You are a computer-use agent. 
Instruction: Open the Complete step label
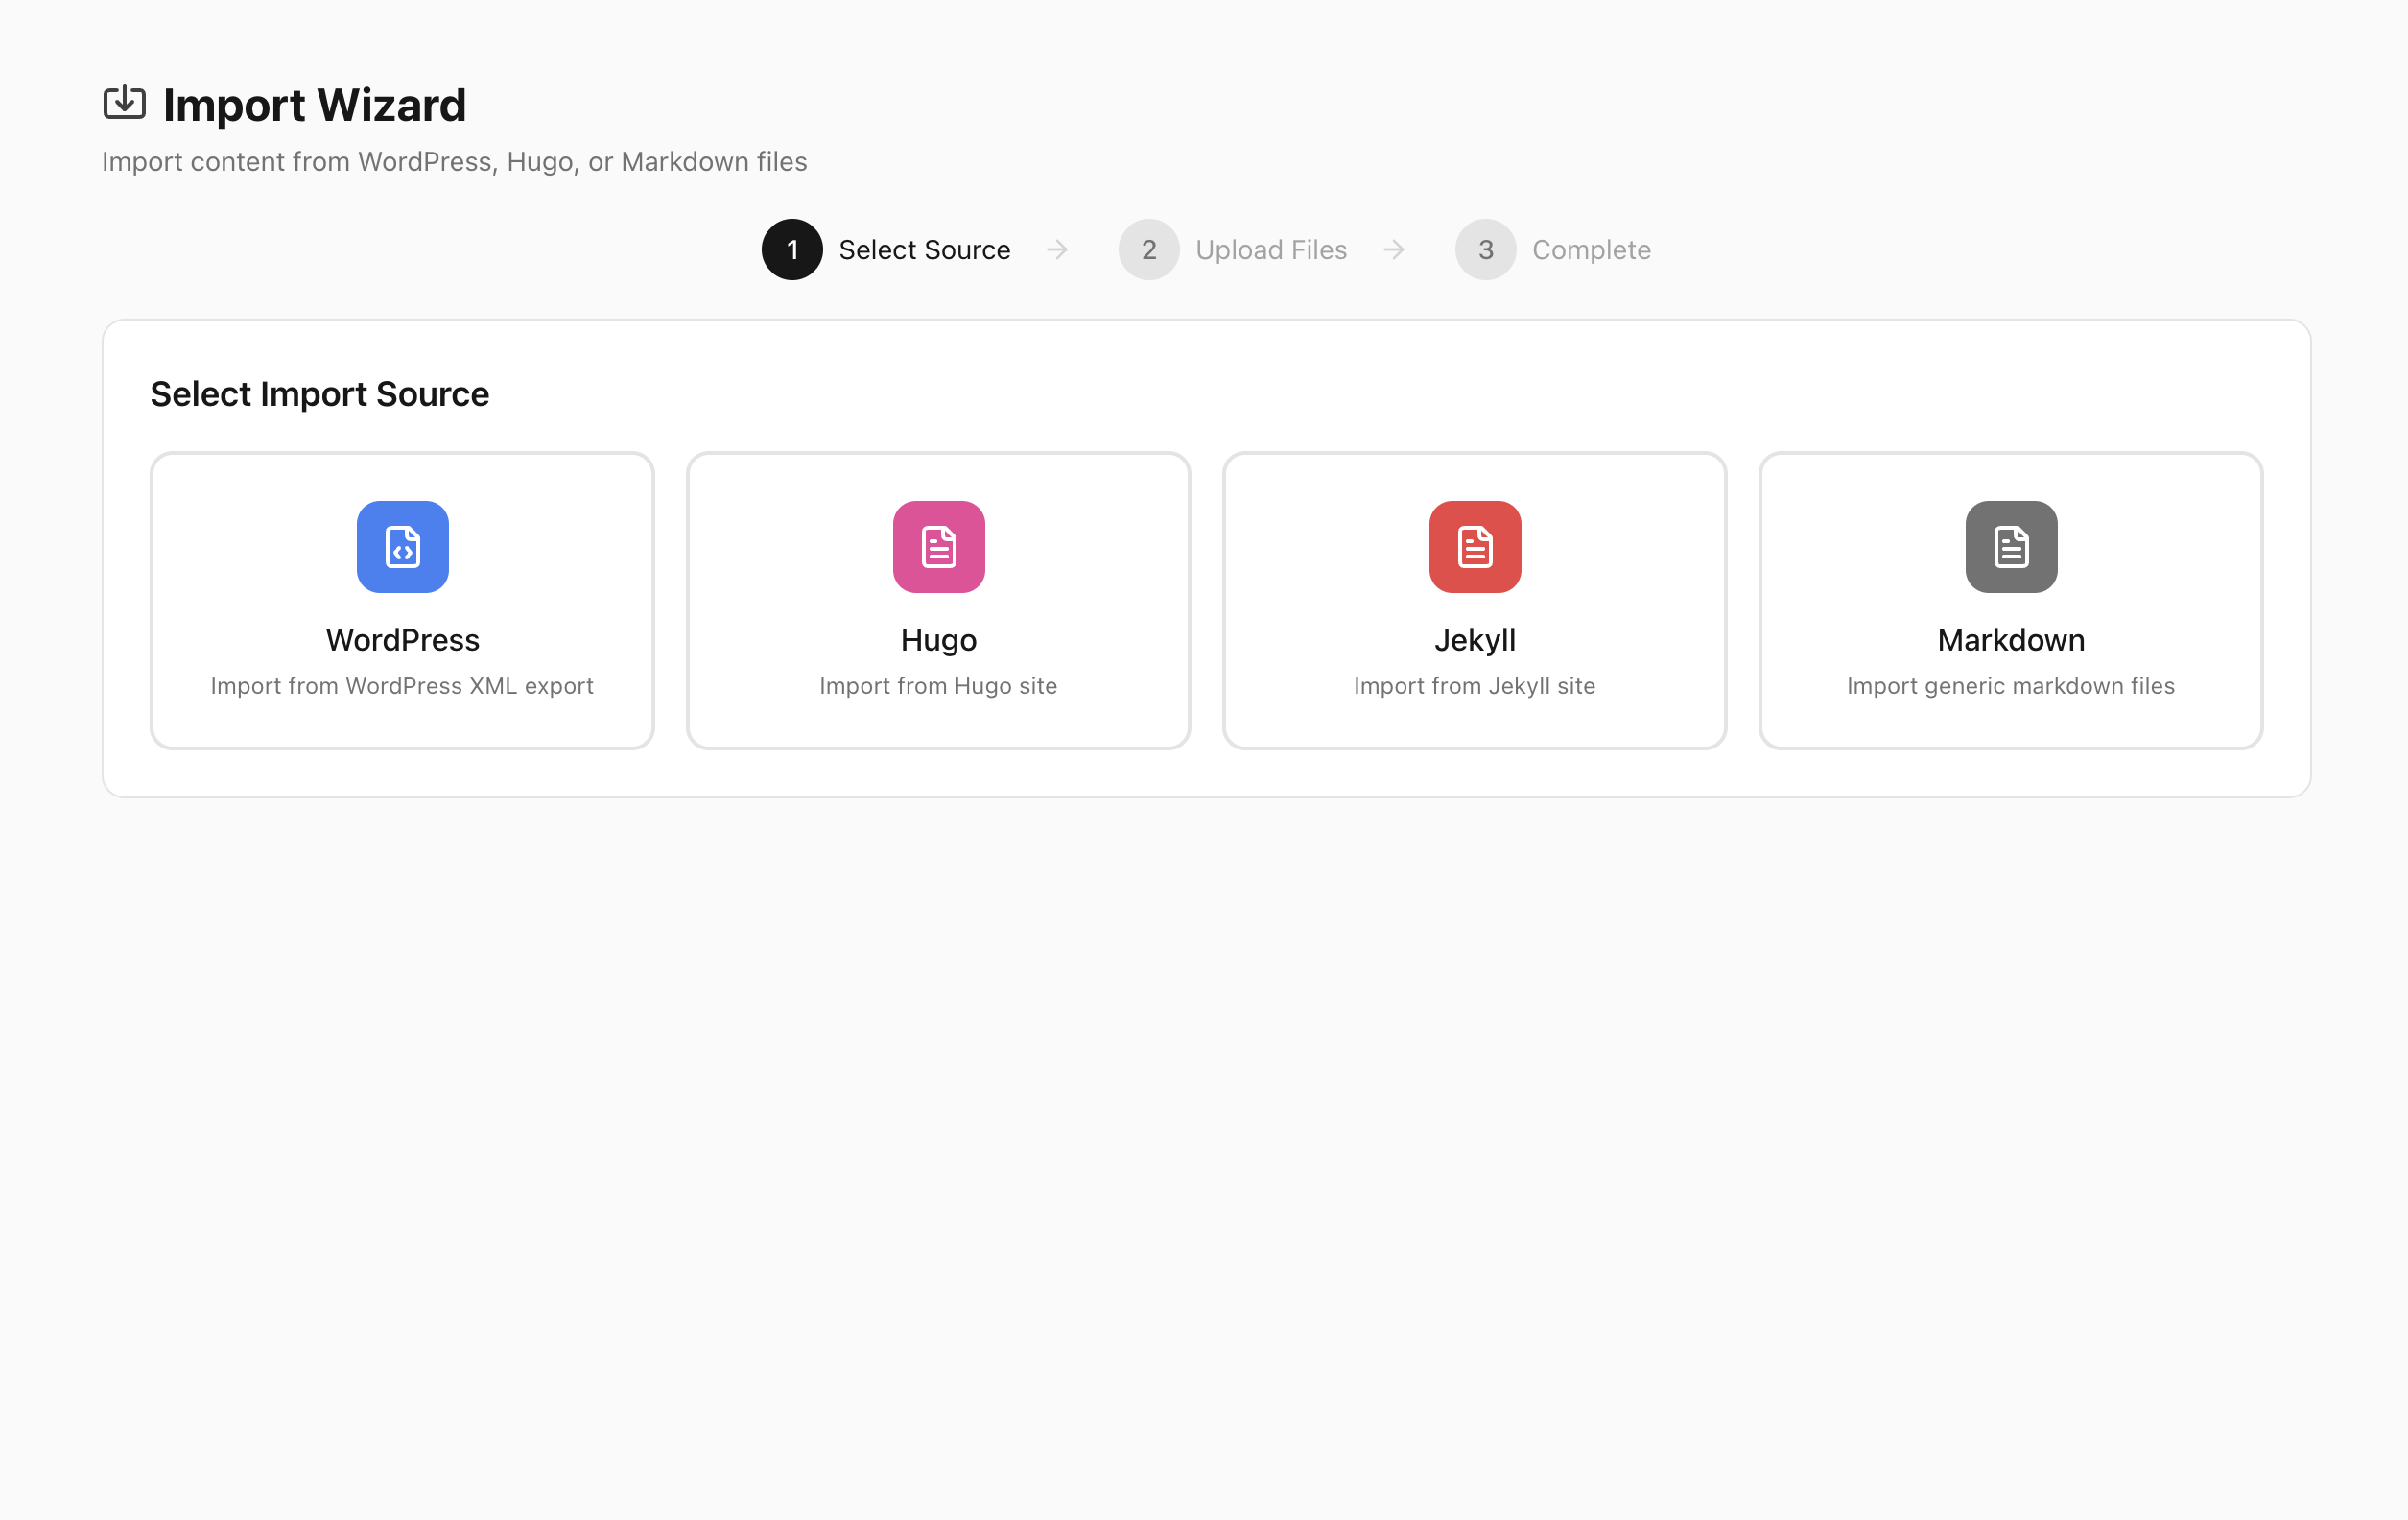coord(1592,250)
